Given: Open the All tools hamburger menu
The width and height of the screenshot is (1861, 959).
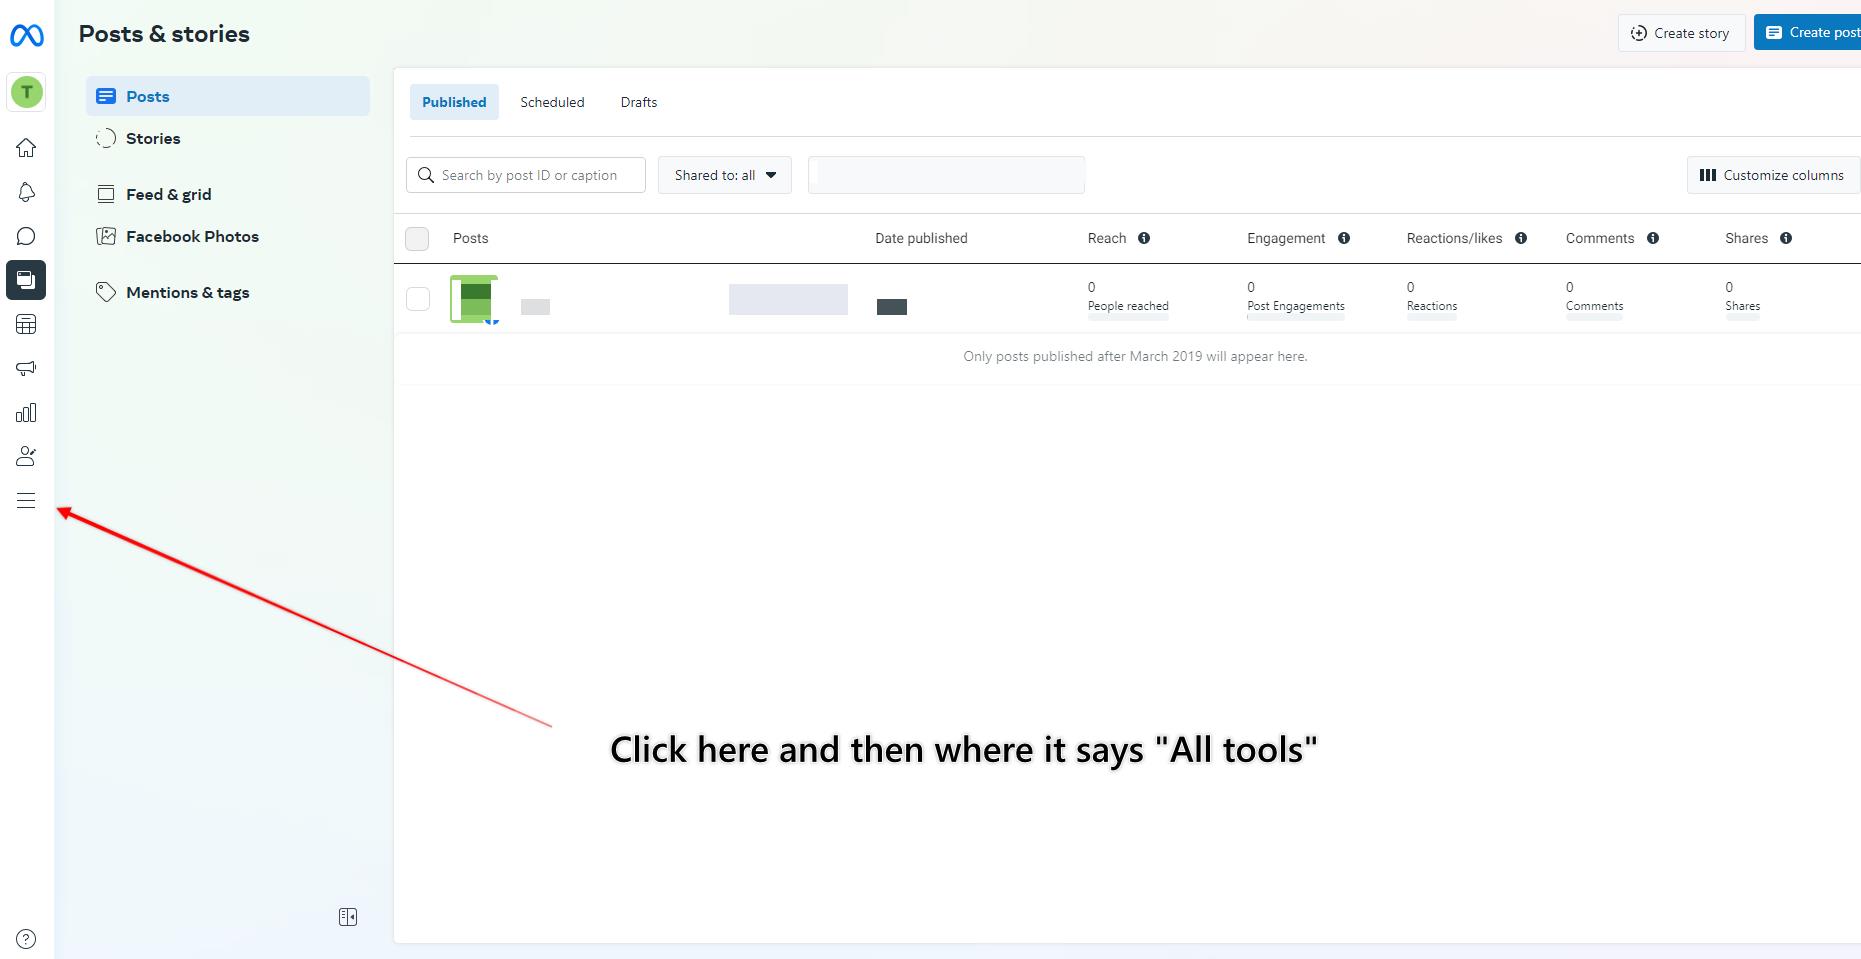Looking at the screenshot, I should (x=26, y=501).
